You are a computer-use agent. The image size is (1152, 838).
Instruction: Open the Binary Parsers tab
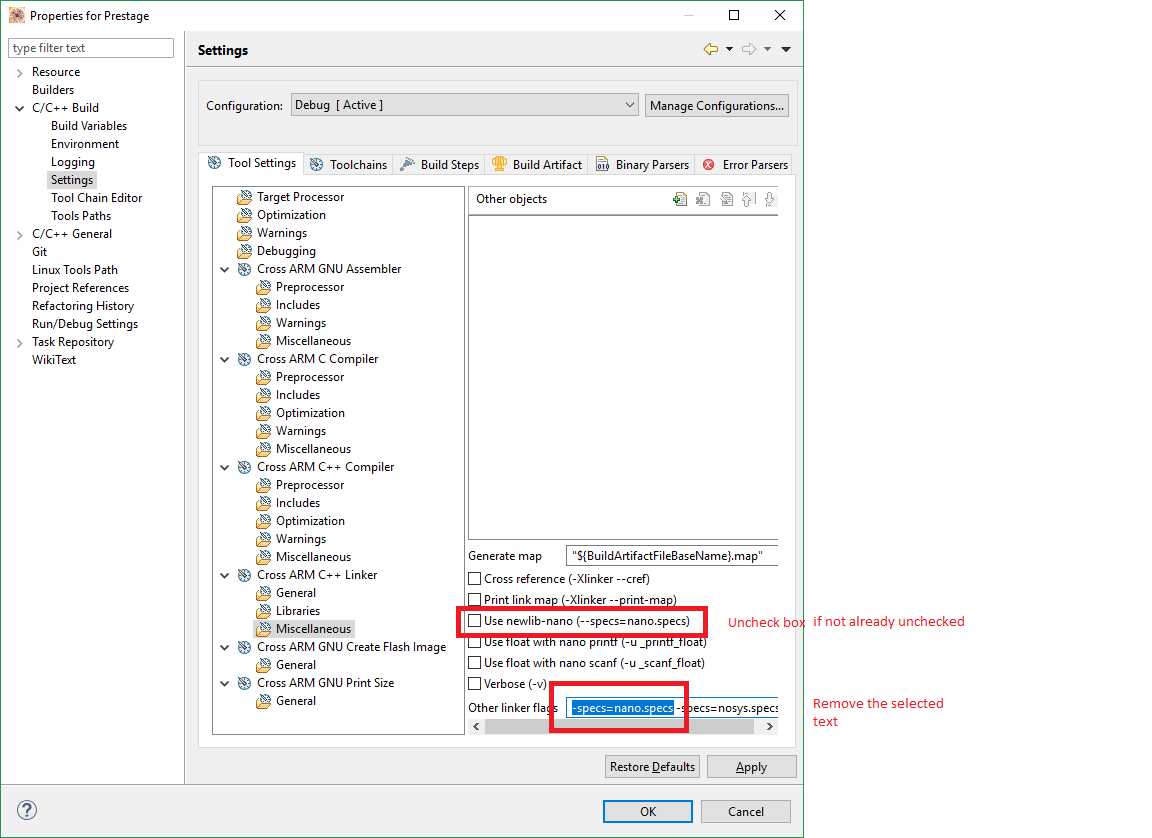[x=642, y=163]
